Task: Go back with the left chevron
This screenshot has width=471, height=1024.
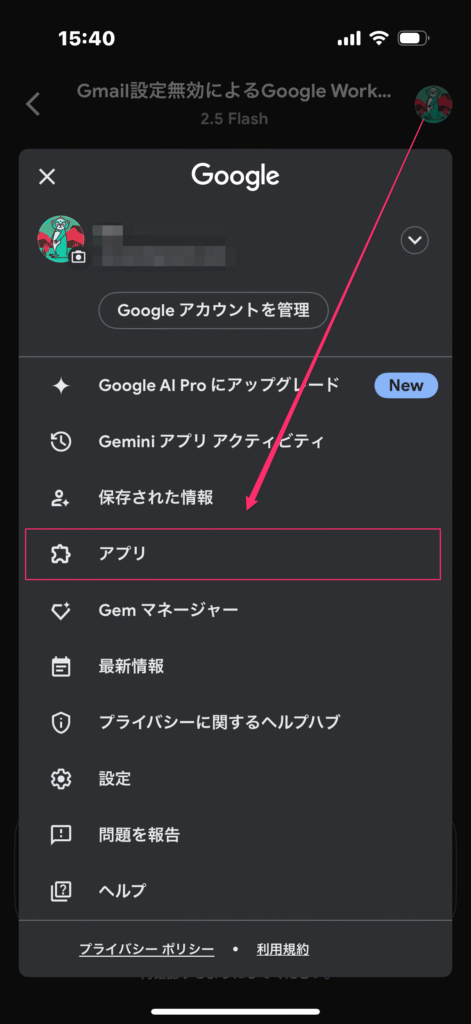Action: click(33, 104)
